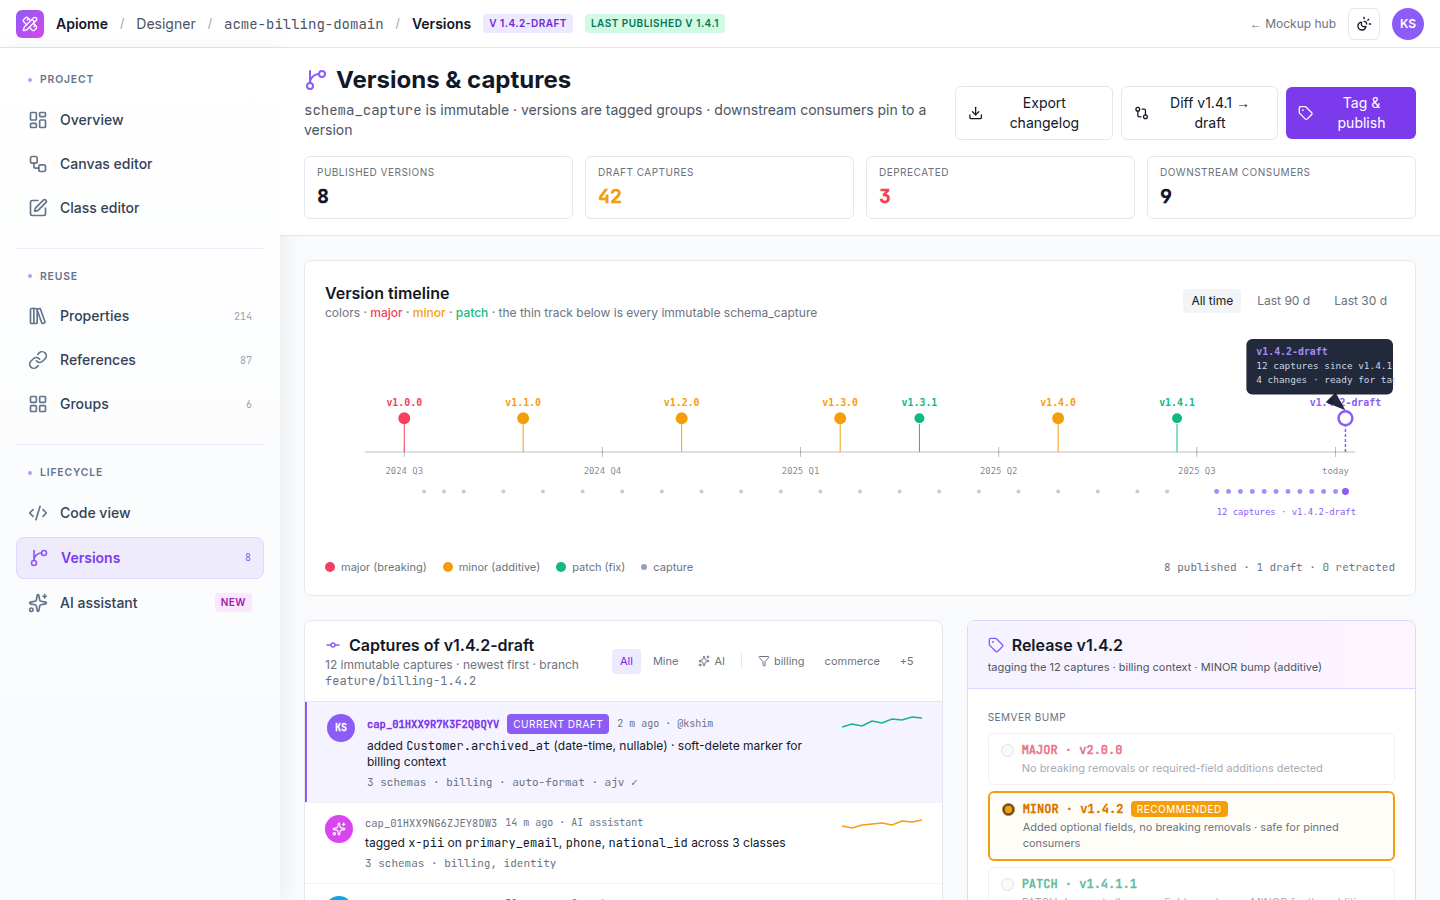The height and width of the screenshot is (900, 1440).
Task: Click the branch icon beside Versions & captures heading
Action: click(316, 80)
